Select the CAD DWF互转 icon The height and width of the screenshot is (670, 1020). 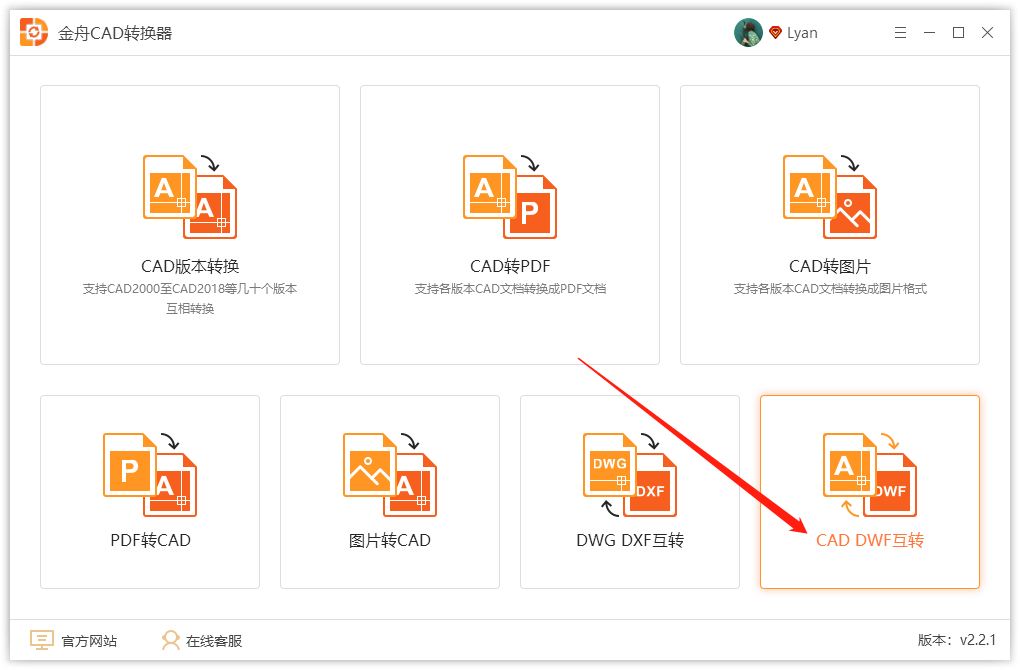870,474
